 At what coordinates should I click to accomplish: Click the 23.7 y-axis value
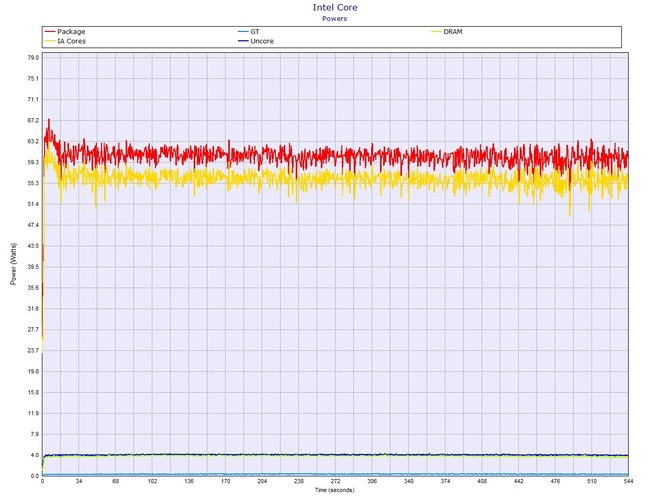pyautogui.click(x=33, y=350)
